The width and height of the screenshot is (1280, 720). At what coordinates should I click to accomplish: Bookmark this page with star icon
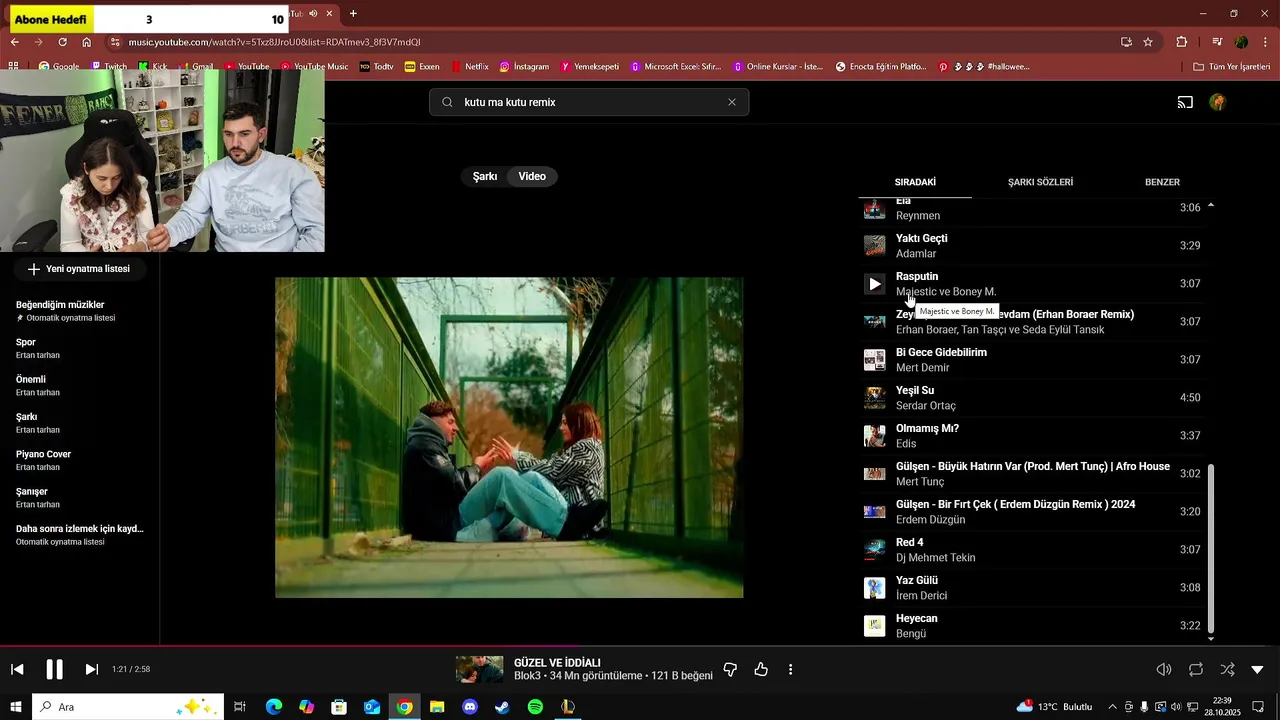(x=1148, y=42)
